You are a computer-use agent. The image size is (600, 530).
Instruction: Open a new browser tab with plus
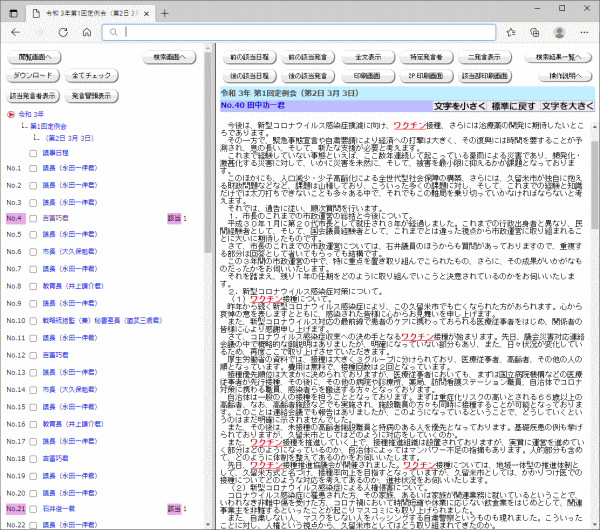click(x=165, y=13)
